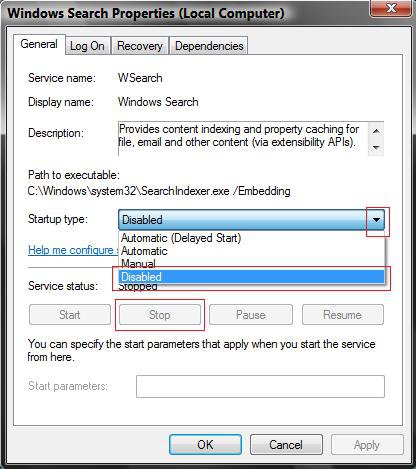Open the Recovery tab
The width and height of the screenshot is (416, 469).
[140, 46]
